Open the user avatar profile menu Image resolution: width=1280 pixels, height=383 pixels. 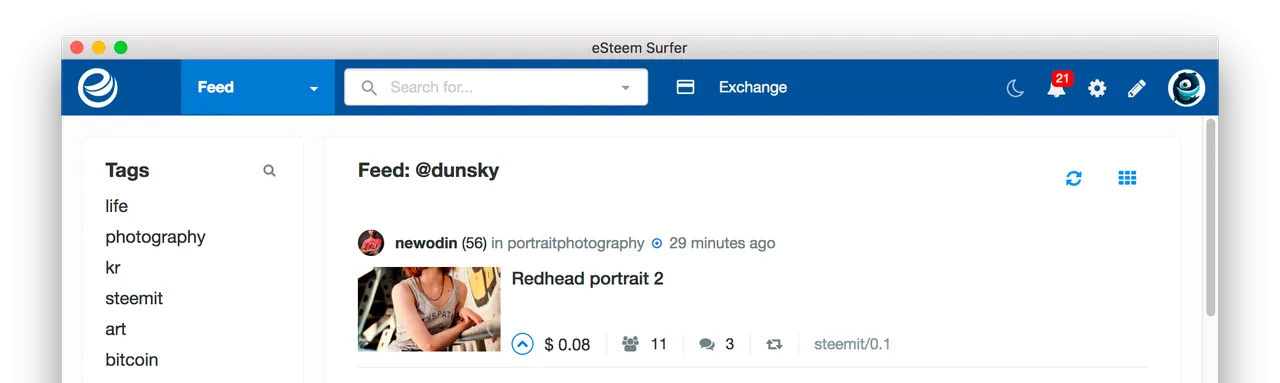[x=1186, y=87]
